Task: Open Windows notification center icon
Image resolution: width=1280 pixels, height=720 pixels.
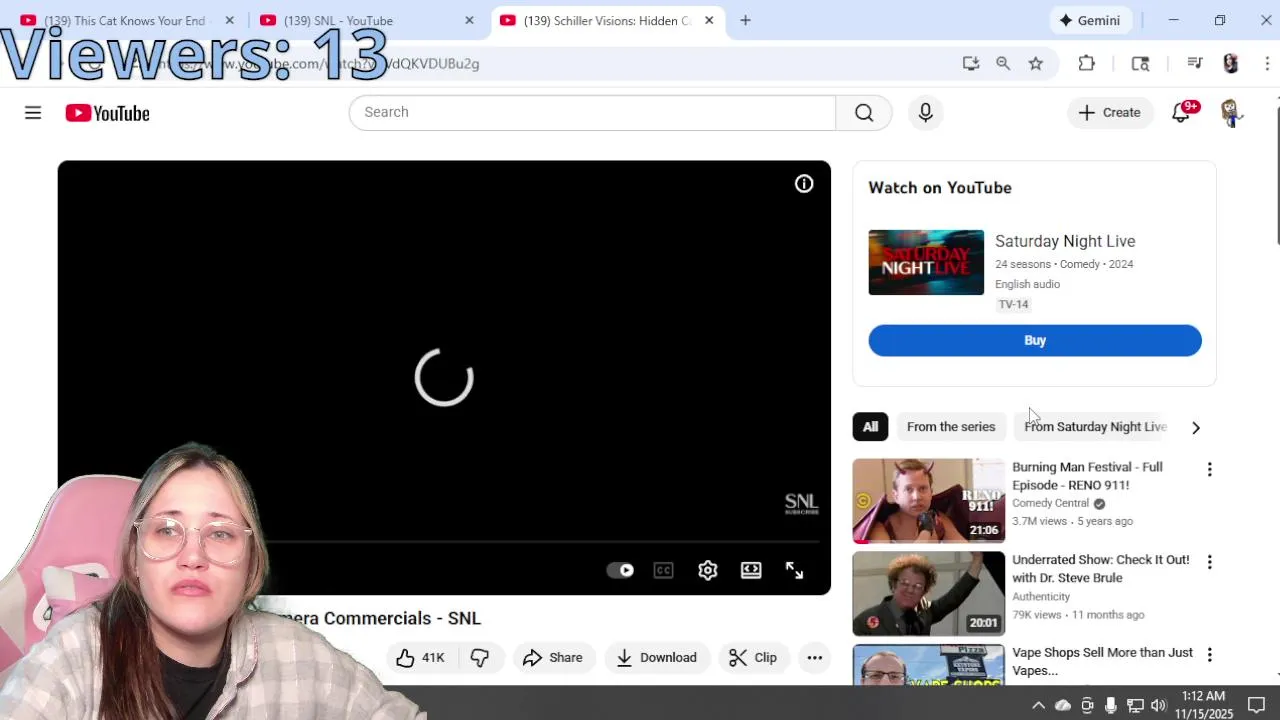Action: (1257, 705)
